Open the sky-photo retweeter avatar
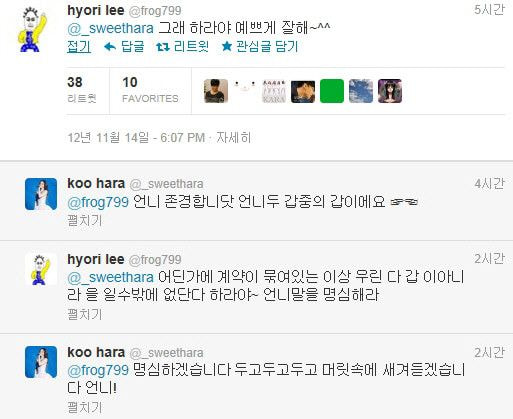This screenshot has height=419, width=513. point(361,91)
